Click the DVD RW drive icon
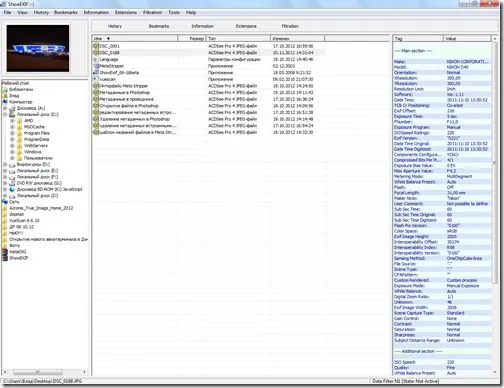The width and height of the screenshot is (504, 388). [12, 183]
